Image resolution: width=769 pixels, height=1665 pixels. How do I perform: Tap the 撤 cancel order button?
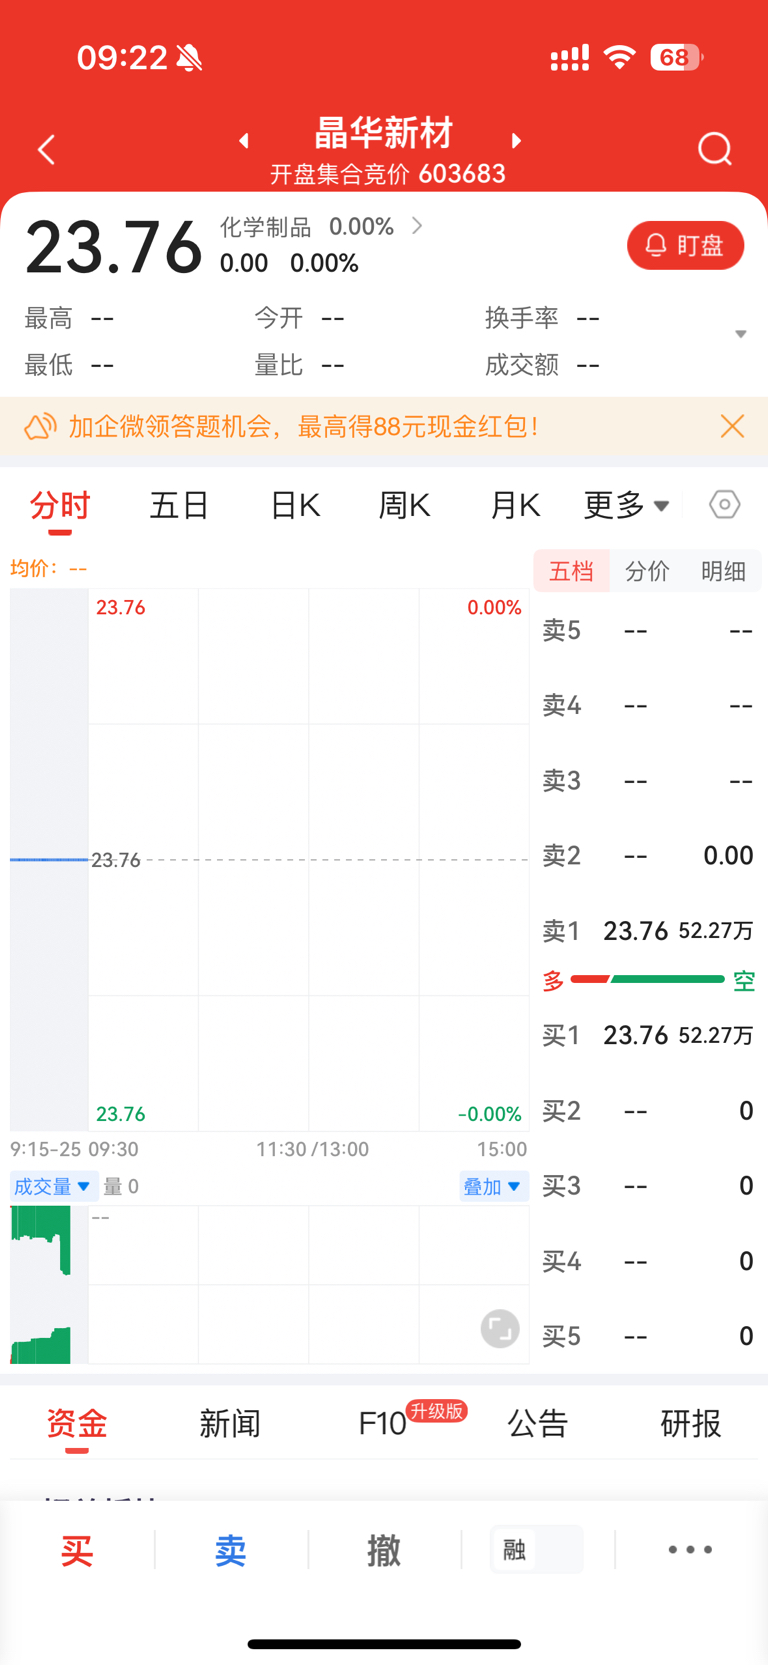click(x=384, y=1550)
